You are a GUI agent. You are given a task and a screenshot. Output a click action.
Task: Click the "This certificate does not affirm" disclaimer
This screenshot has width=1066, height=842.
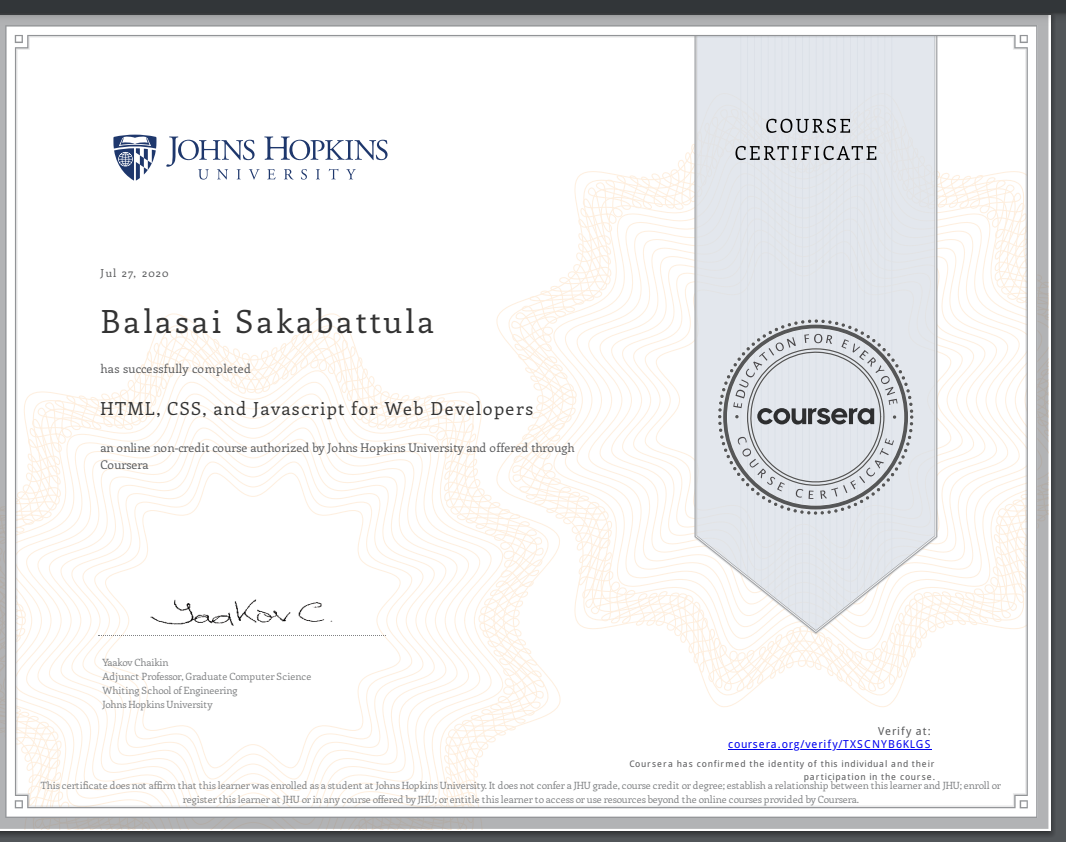pyautogui.click(x=521, y=792)
